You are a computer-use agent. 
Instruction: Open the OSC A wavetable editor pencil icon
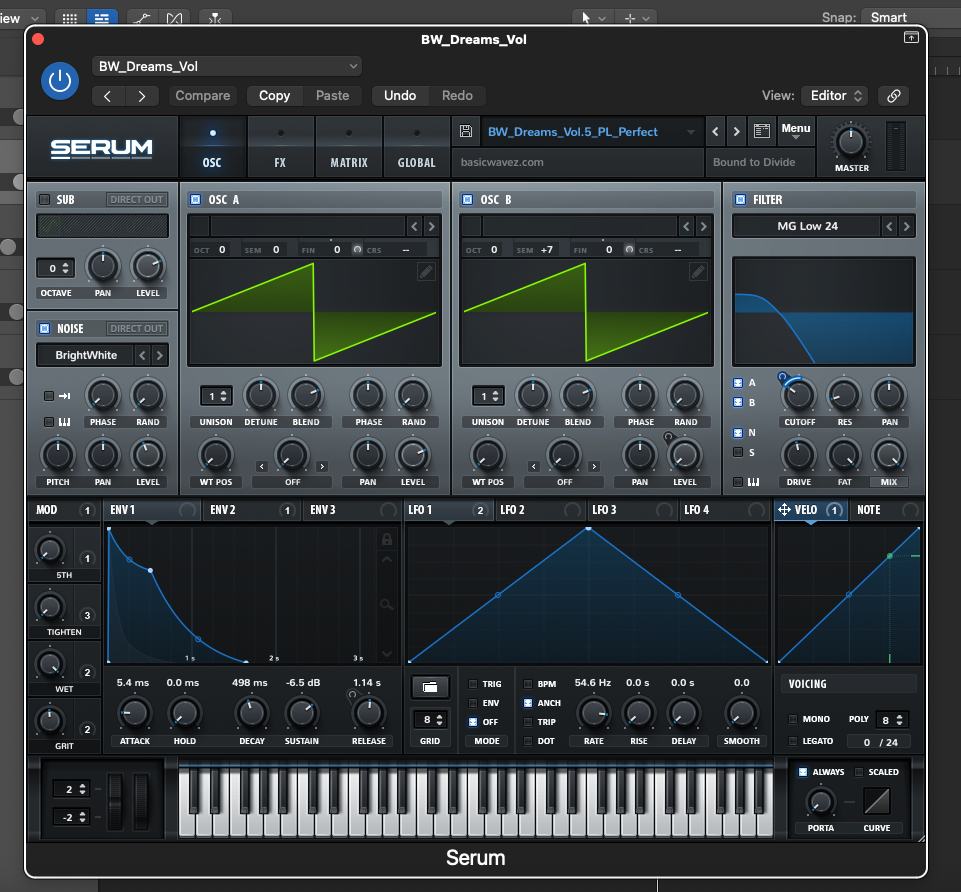tap(425, 271)
